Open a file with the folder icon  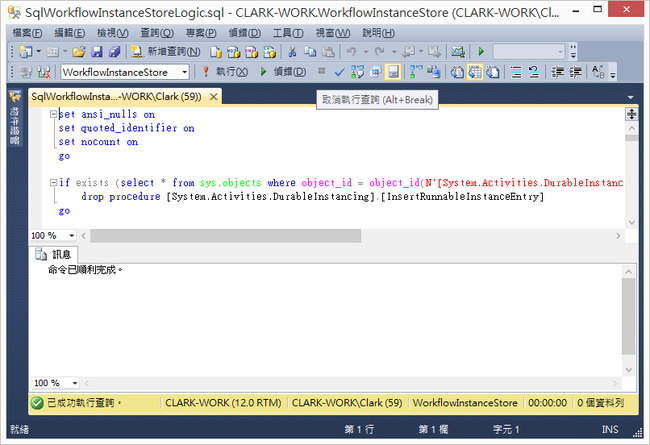(79, 52)
